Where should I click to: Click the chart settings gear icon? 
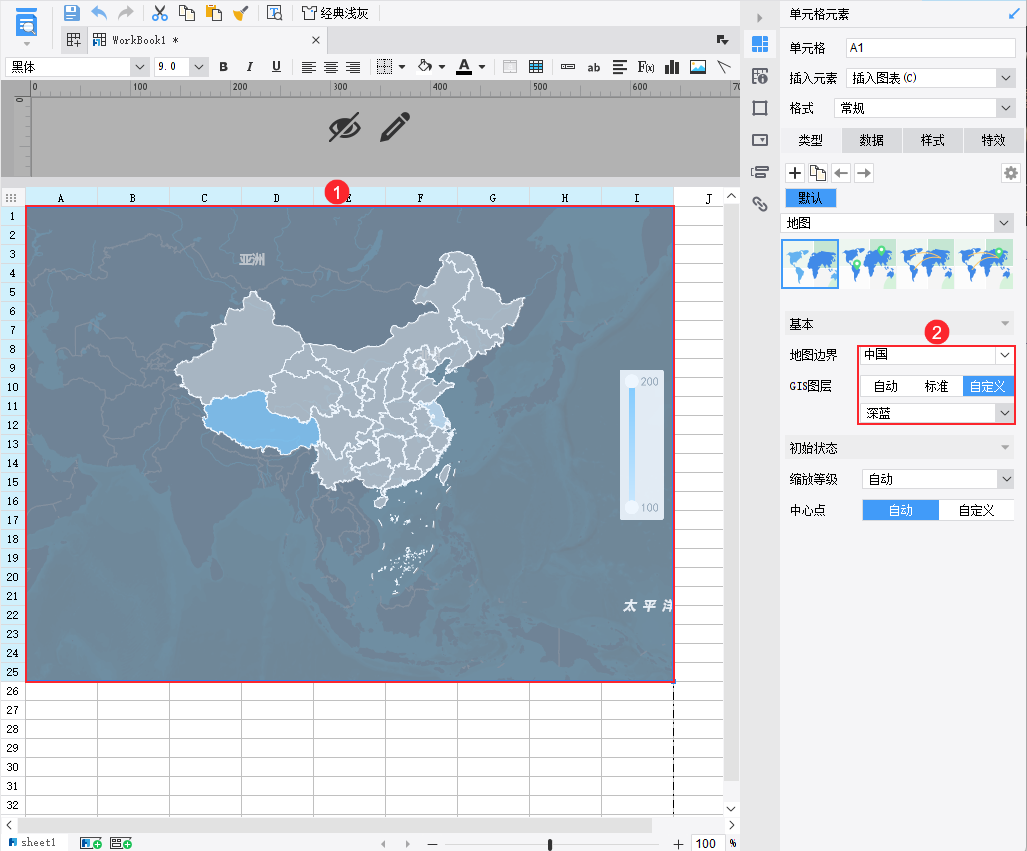(x=1010, y=173)
